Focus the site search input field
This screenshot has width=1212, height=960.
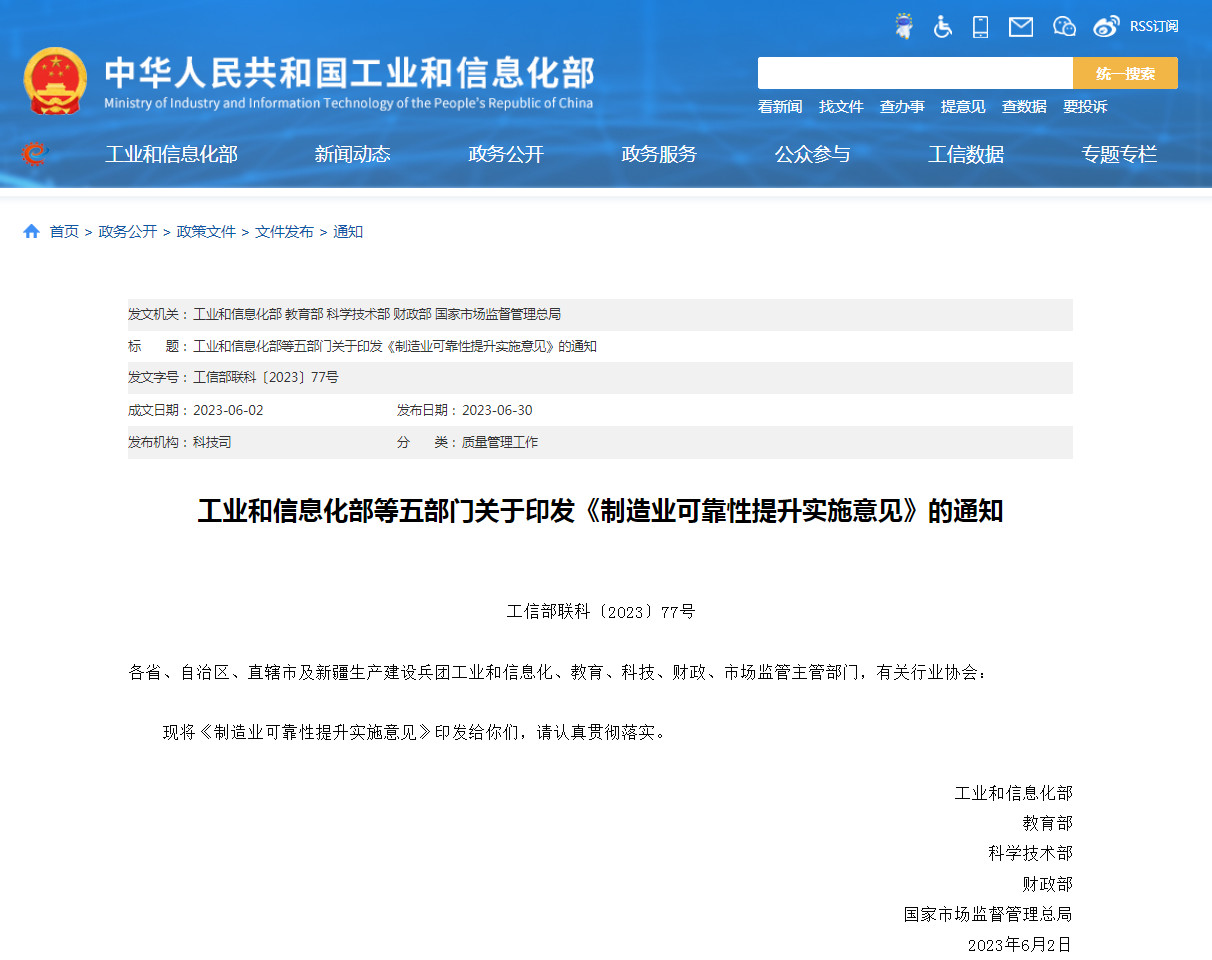[915, 73]
